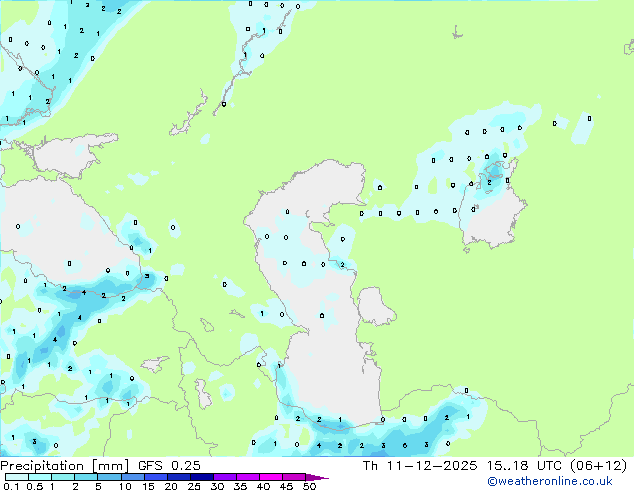Click the "(06+12)" run offset text

598,466
